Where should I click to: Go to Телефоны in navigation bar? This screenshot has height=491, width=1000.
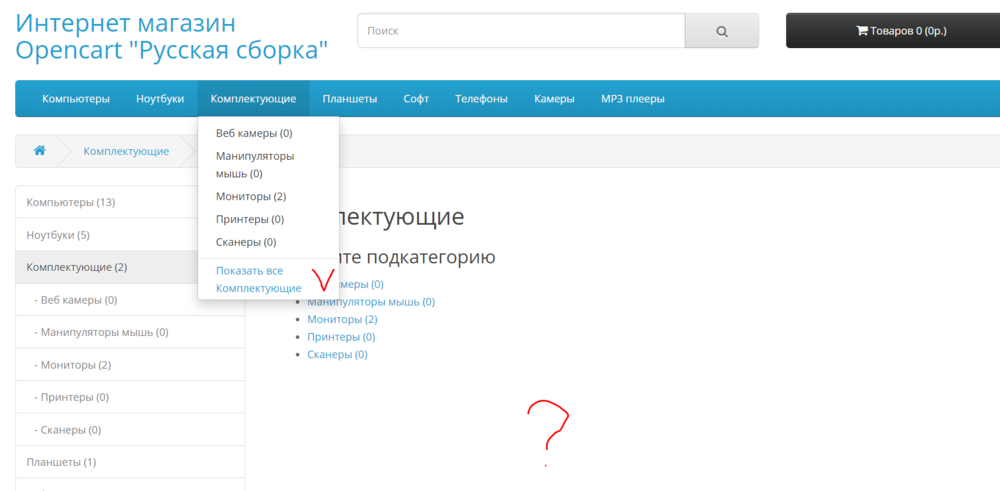[x=481, y=99]
